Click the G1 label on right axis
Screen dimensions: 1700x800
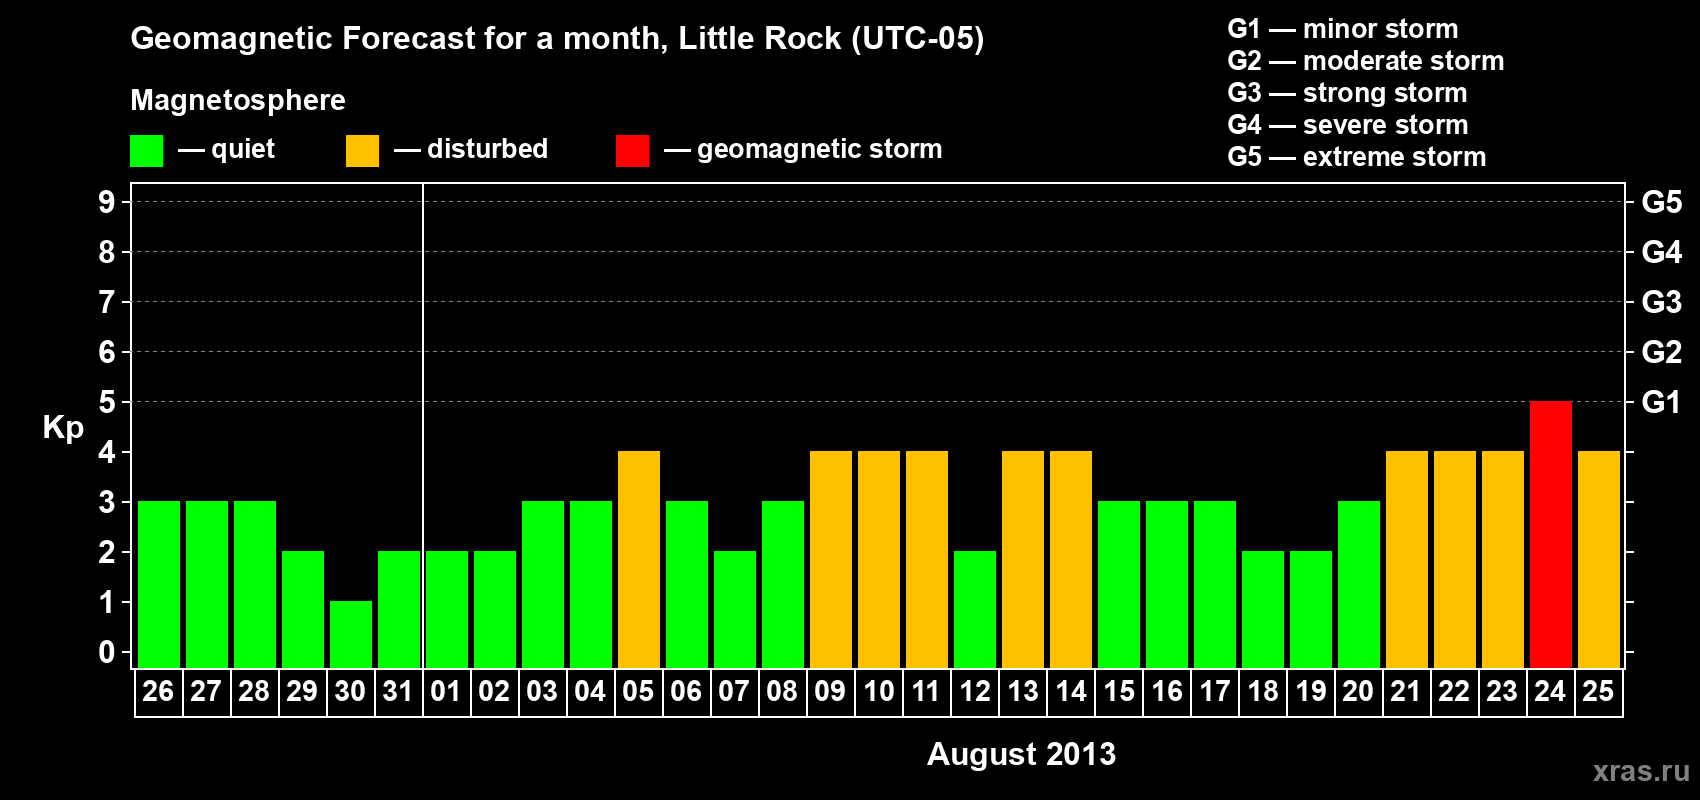tap(1661, 402)
